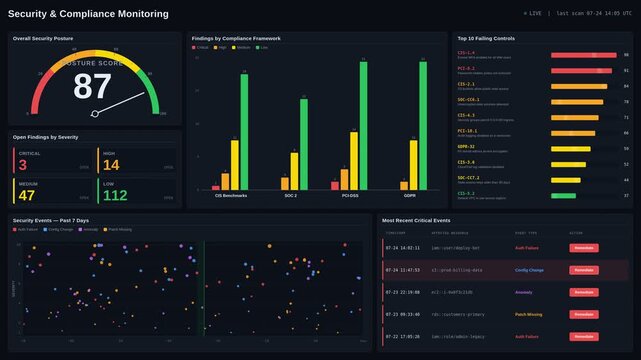Toggle the Patch Missing legend in Security Events
The image size is (641, 360).
click(118, 230)
